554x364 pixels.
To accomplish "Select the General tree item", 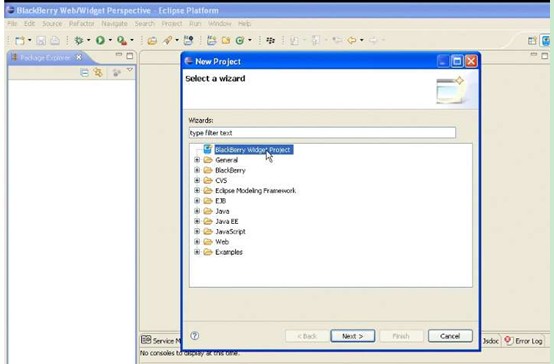I will (x=226, y=160).
